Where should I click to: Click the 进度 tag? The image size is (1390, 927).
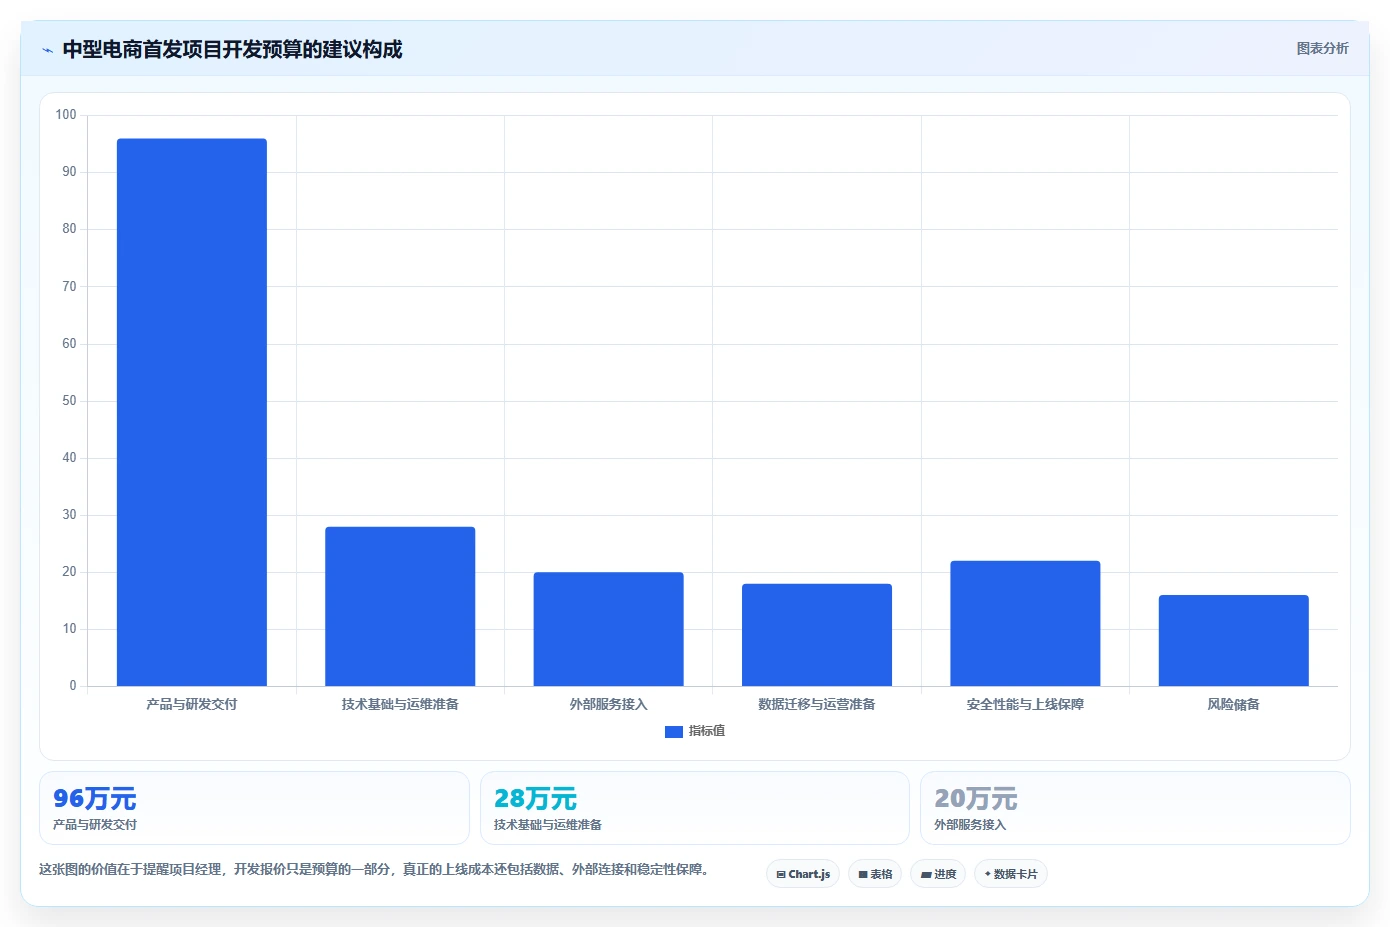(938, 874)
